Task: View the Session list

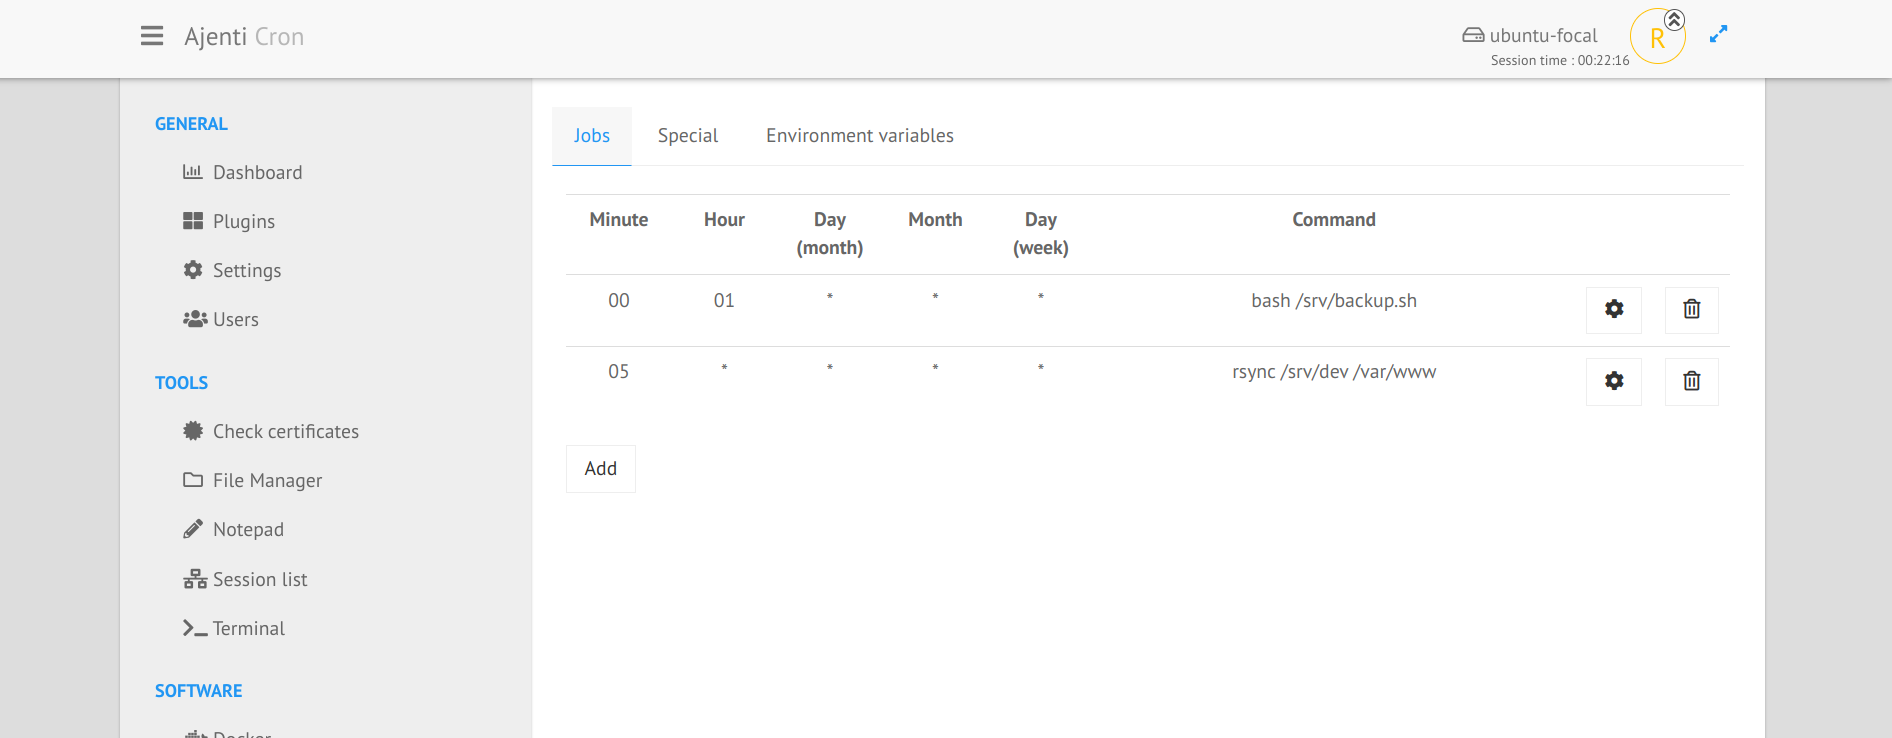Action: point(259,580)
